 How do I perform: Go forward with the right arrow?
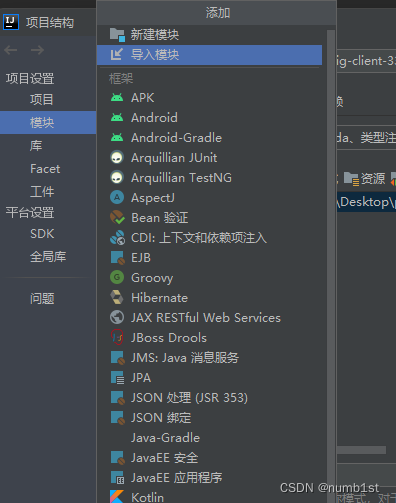point(37,50)
